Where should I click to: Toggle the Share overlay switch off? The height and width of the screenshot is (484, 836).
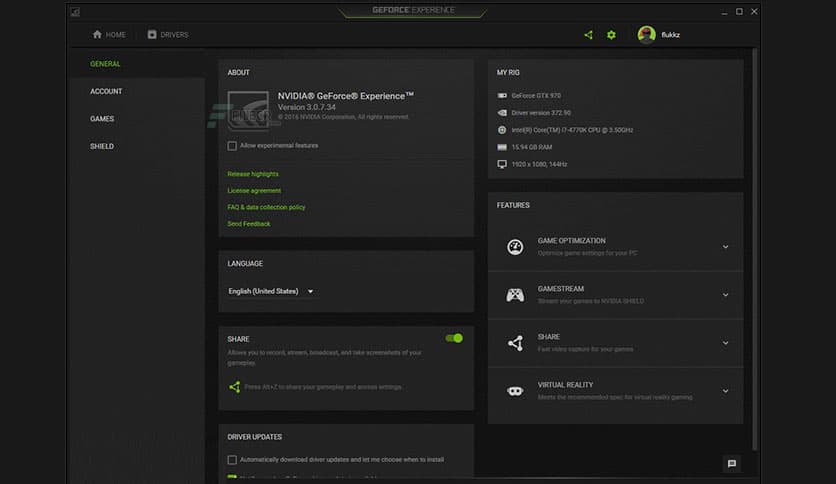coord(454,338)
